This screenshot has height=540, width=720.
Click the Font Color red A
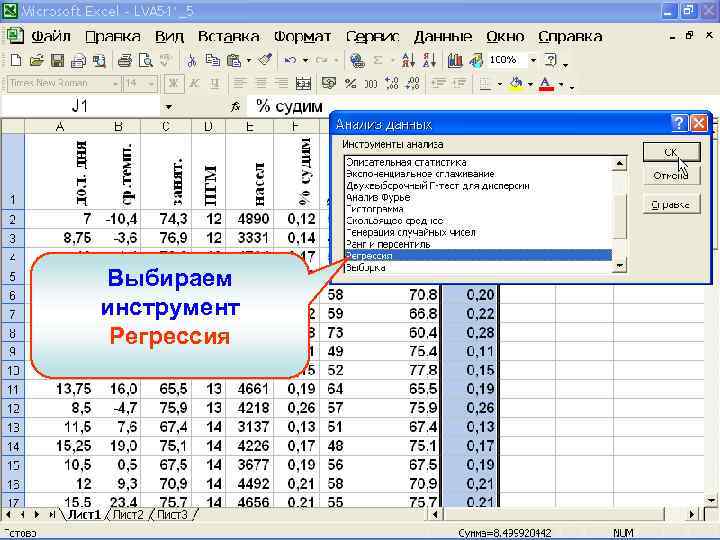point(546,84)
